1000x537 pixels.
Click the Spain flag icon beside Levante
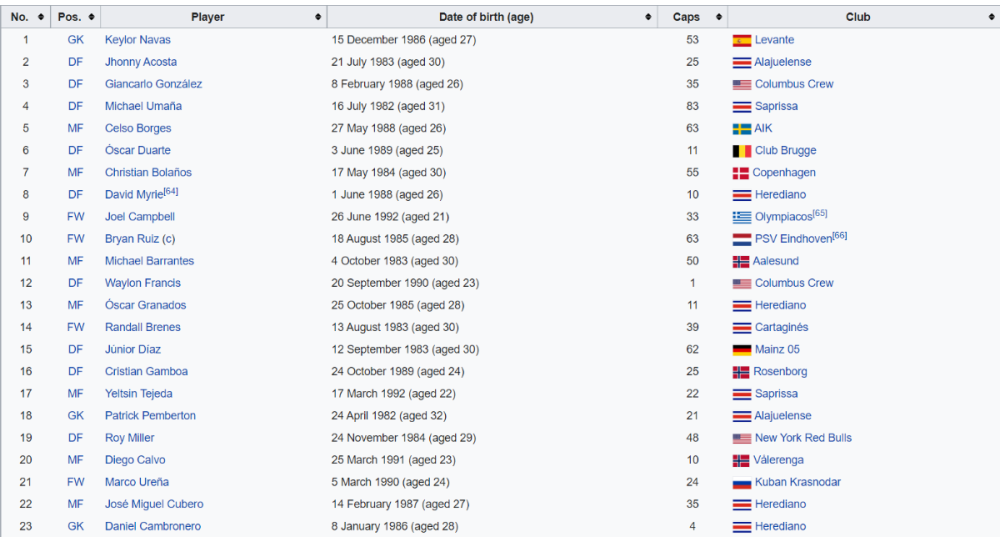[741, 41]
